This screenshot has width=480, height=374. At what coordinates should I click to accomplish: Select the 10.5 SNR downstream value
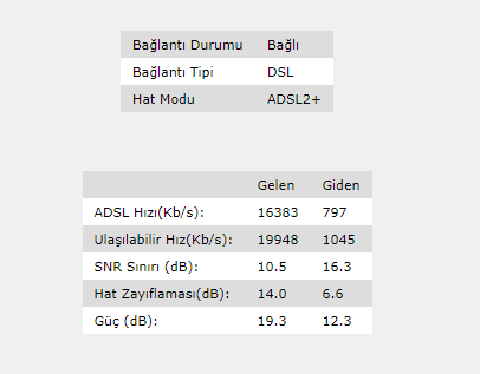click(272, 267)
